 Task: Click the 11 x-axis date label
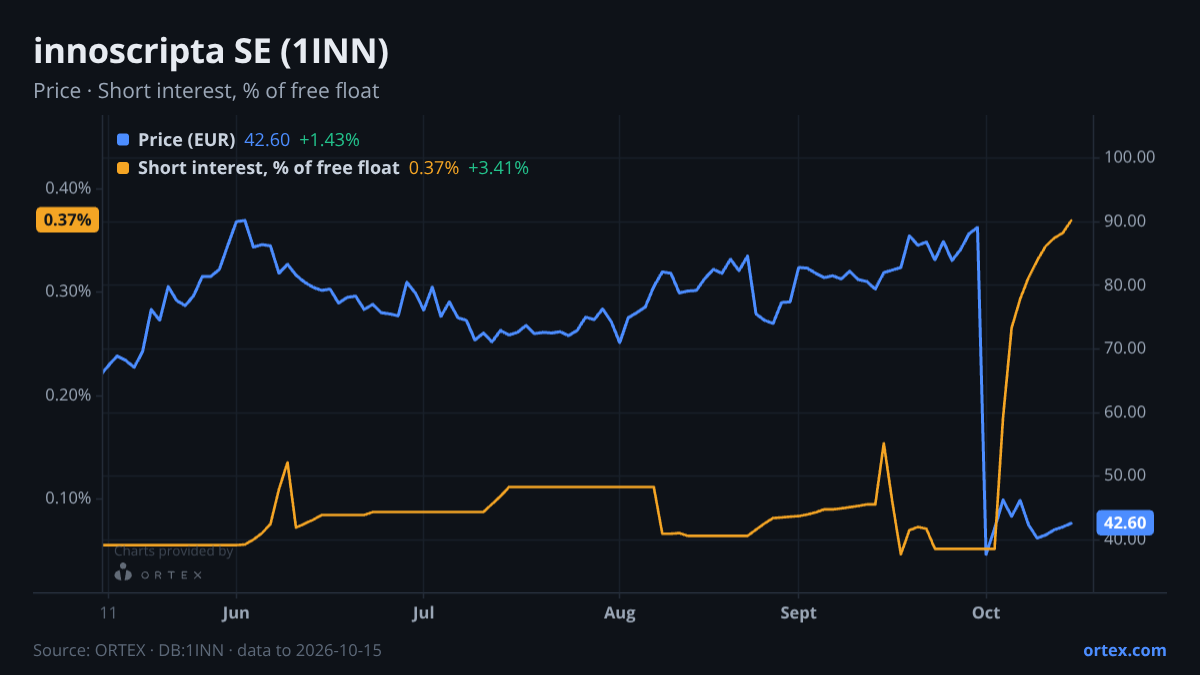[x=108, y=613]
